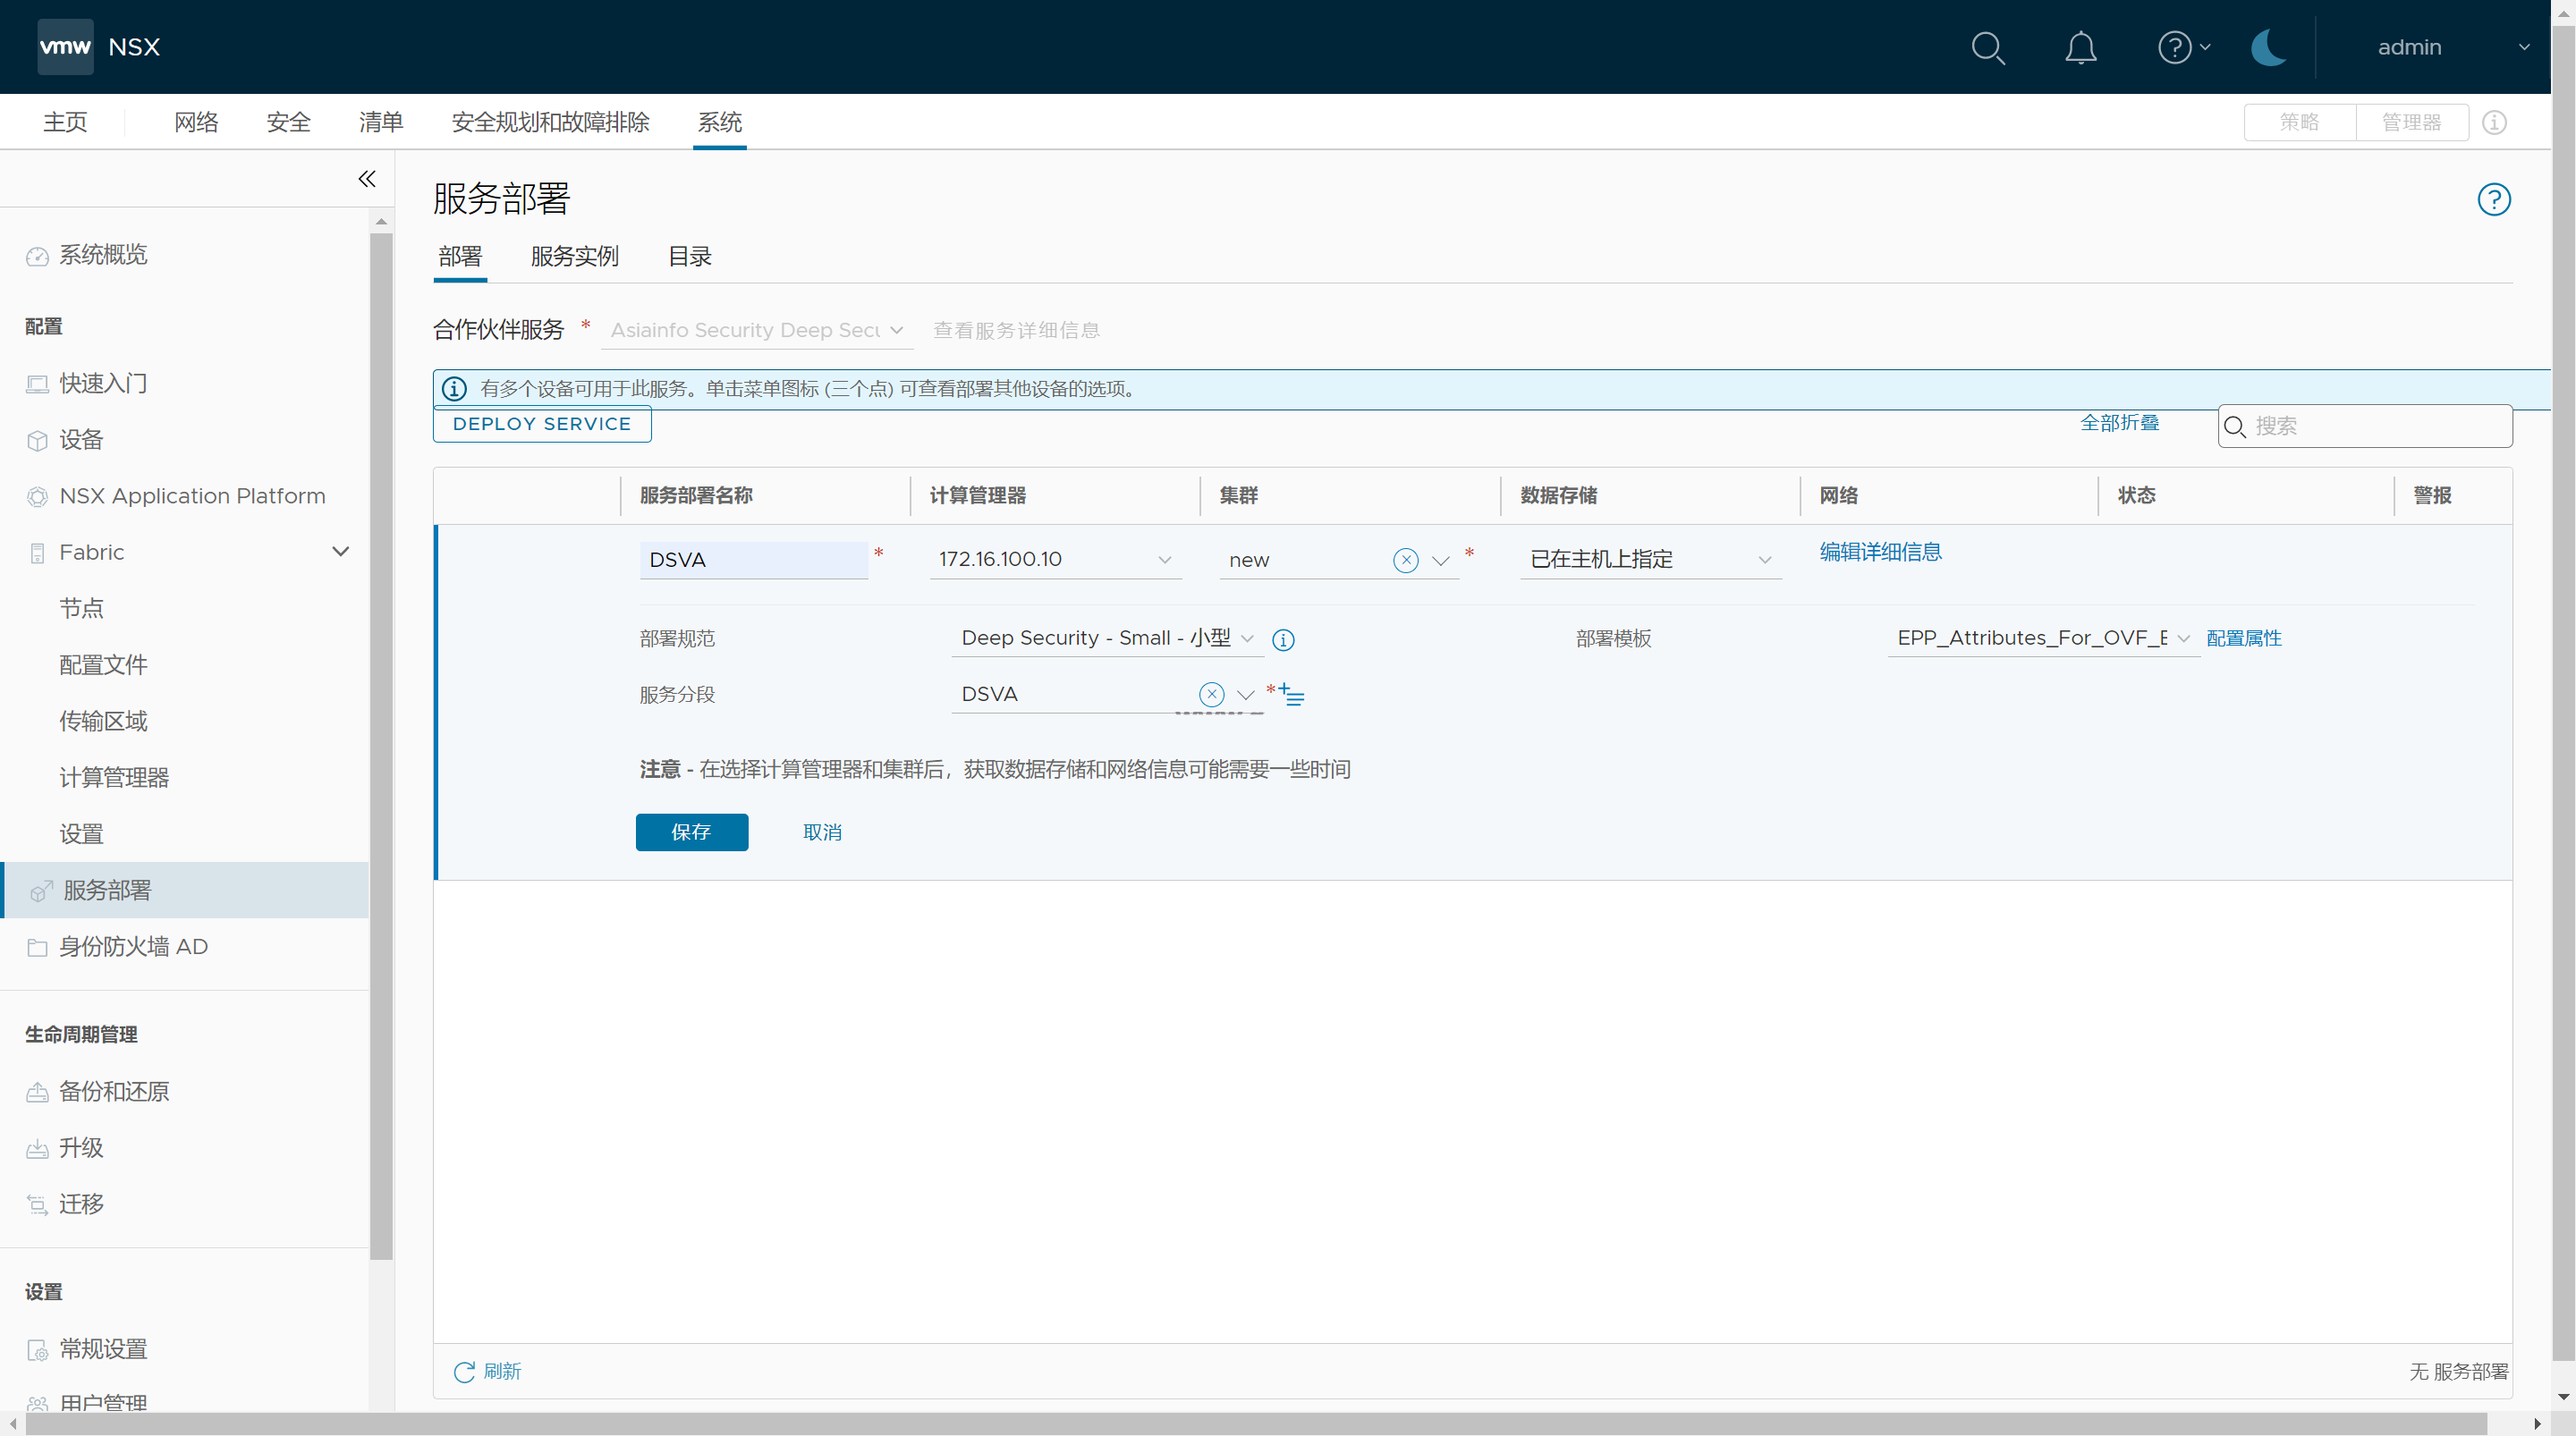Click the search magnifier icon in header
2576x1436 pixels.
pyautogui.click(x=1988, y=47)
